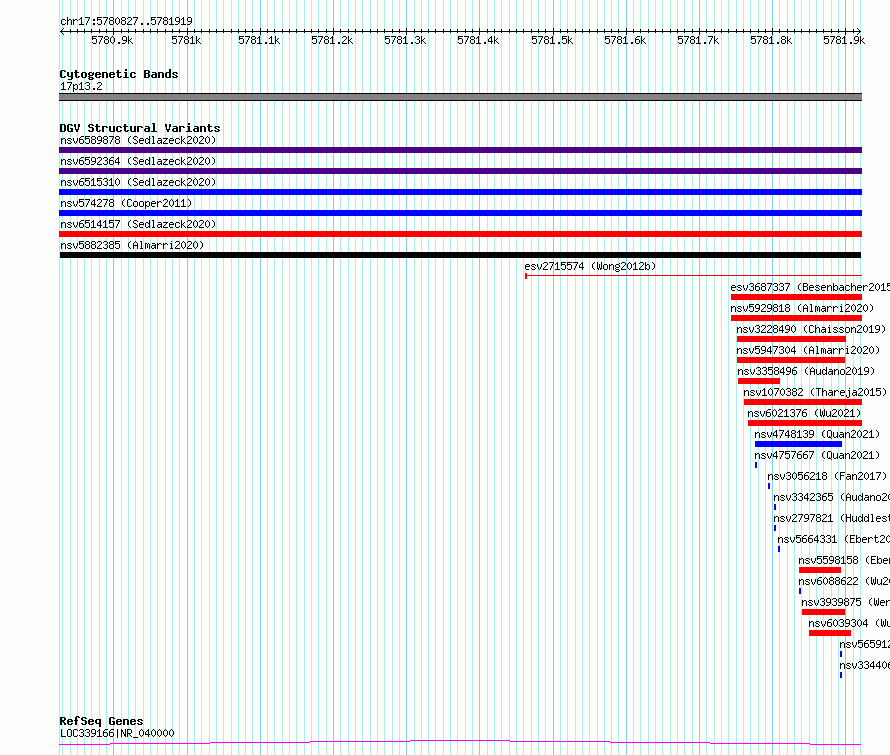This screenshot has height=755, width=890.
Task: Select the nsv6514157 (Sedlazeck2020) label
Action: pos(138,224)
